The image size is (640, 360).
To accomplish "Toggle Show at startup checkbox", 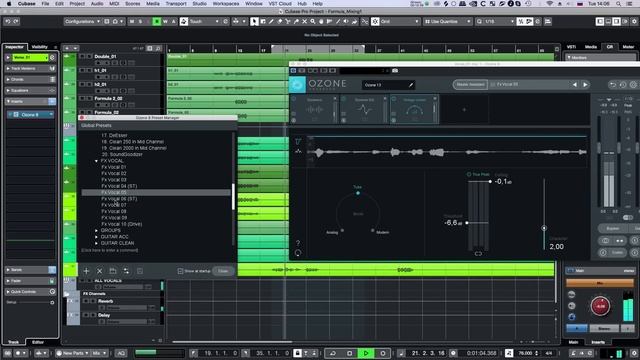I will [180, 271].
